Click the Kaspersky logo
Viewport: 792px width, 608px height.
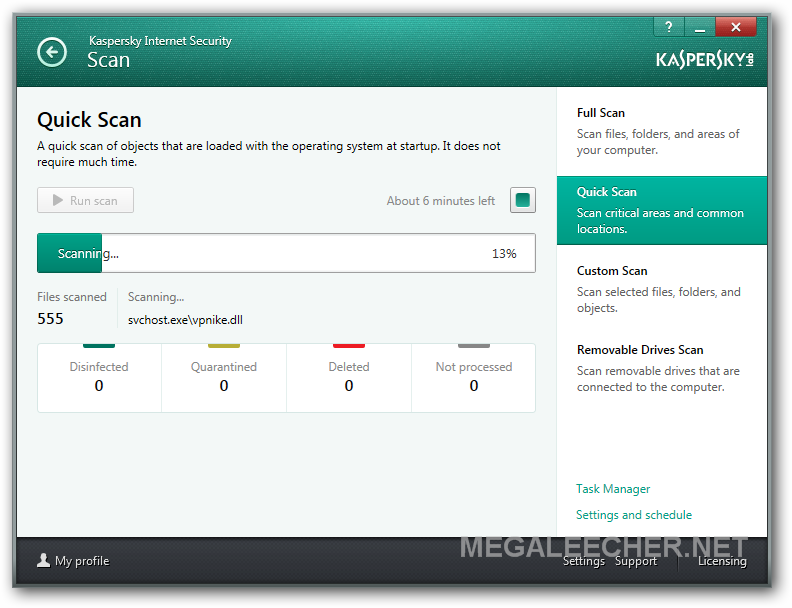705,60
